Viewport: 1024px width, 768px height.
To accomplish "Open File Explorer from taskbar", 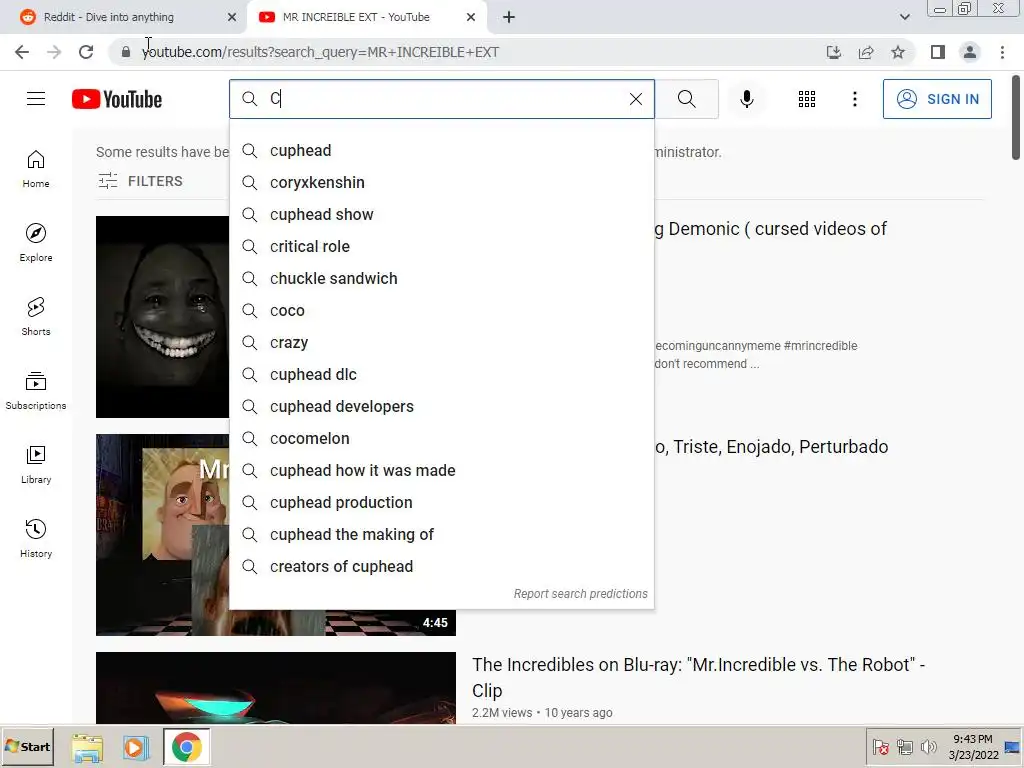I will (87, 747).
